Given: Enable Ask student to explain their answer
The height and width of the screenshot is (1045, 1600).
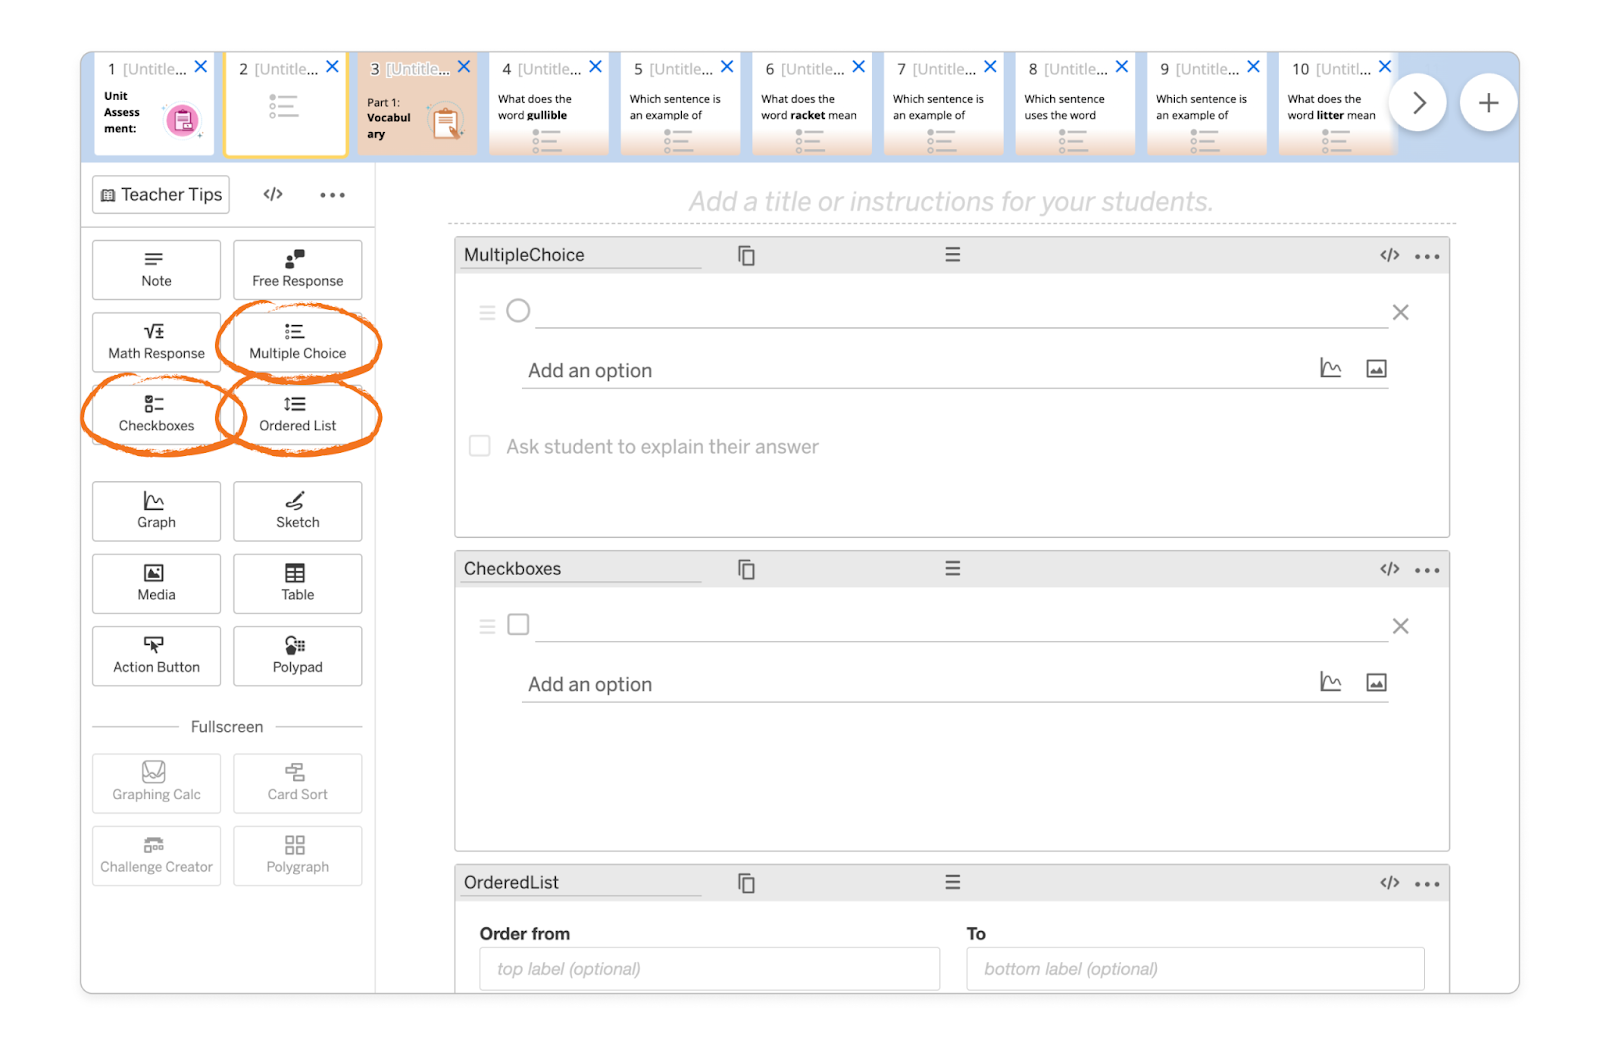Looking at the screenshot, I should [479, 445].
